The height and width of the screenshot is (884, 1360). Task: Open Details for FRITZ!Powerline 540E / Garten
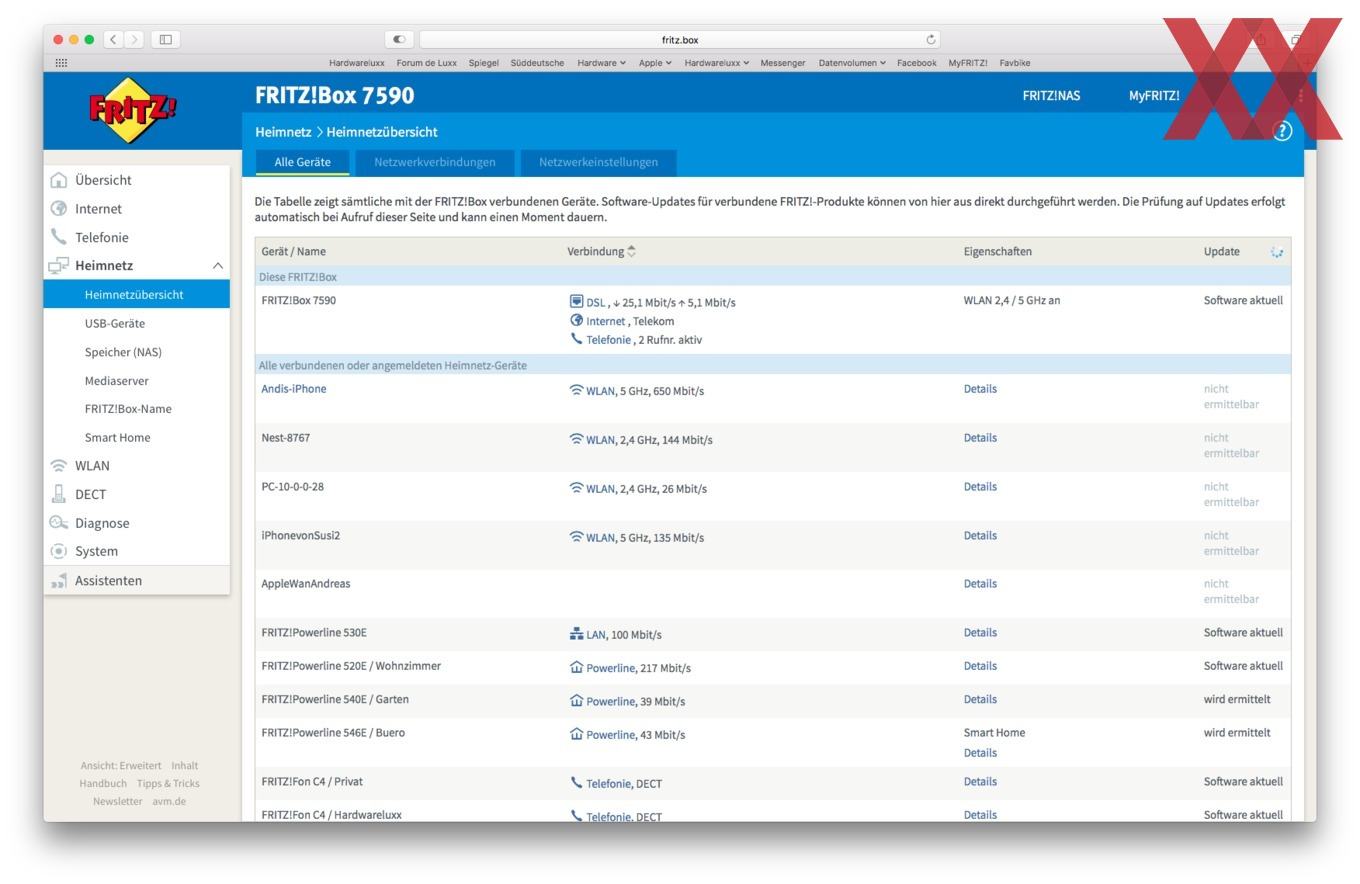[980, 700]
